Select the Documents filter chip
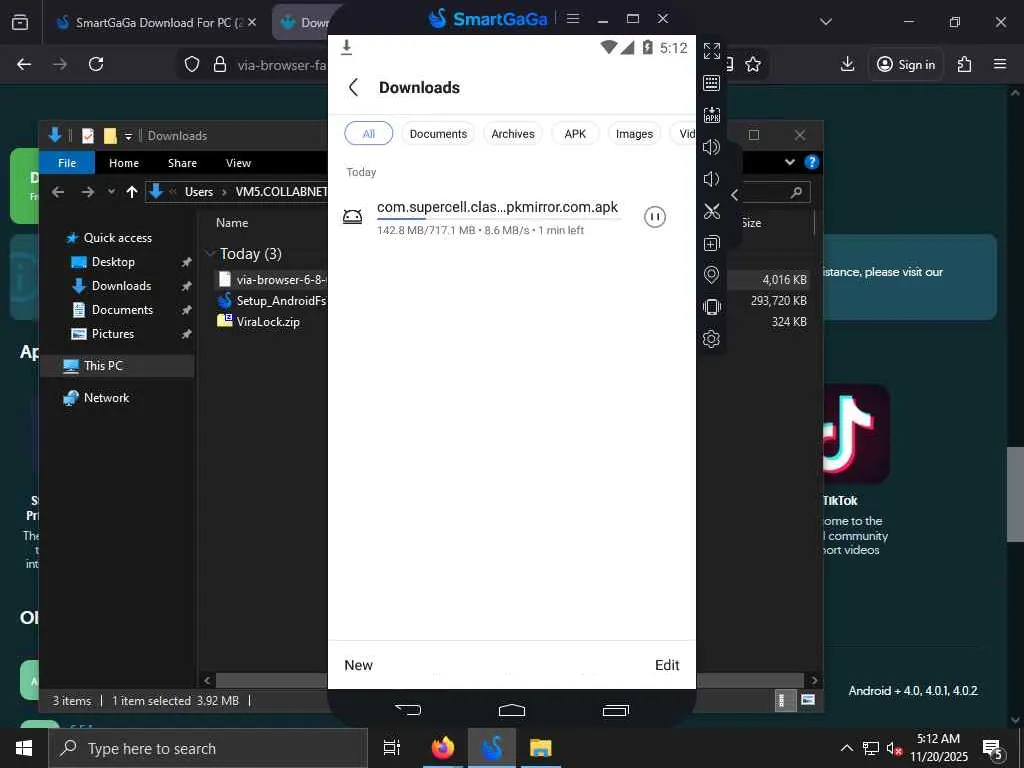This screenshot has height=768, width=1024. 438,133
